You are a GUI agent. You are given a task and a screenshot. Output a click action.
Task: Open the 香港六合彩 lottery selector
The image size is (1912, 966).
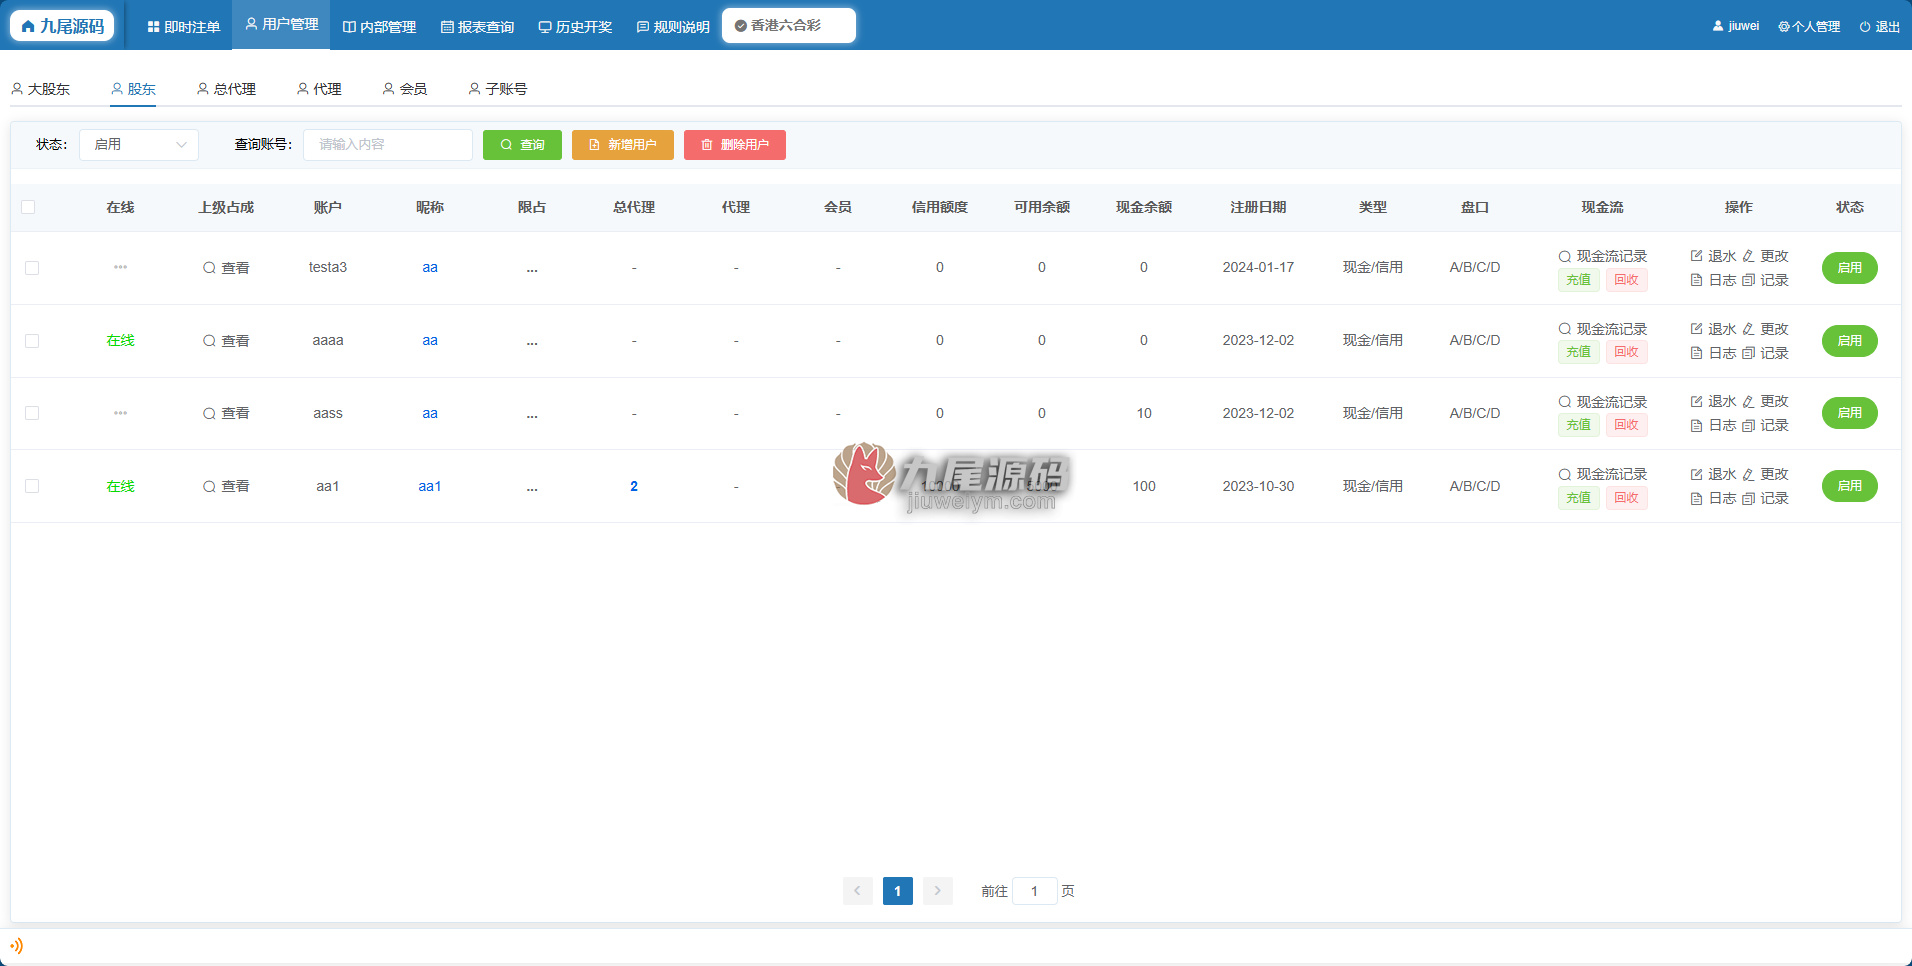tap(788, 26)
